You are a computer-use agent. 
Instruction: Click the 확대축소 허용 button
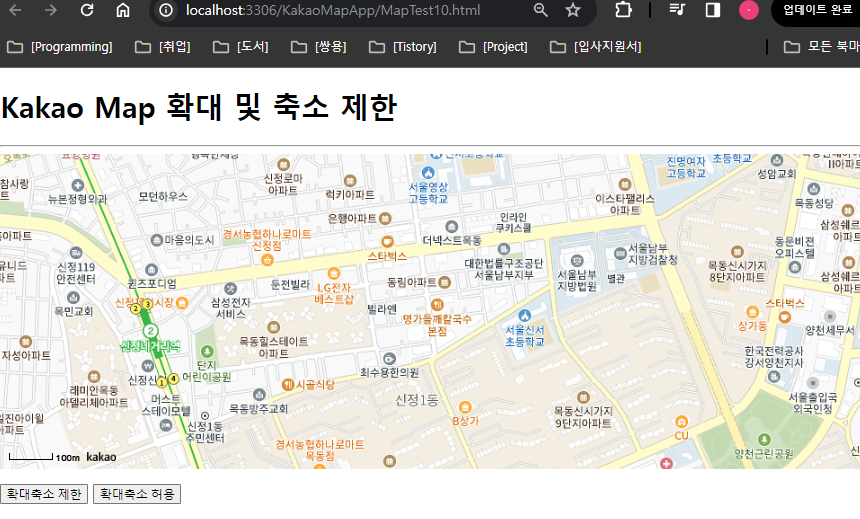tap(137, 494)
